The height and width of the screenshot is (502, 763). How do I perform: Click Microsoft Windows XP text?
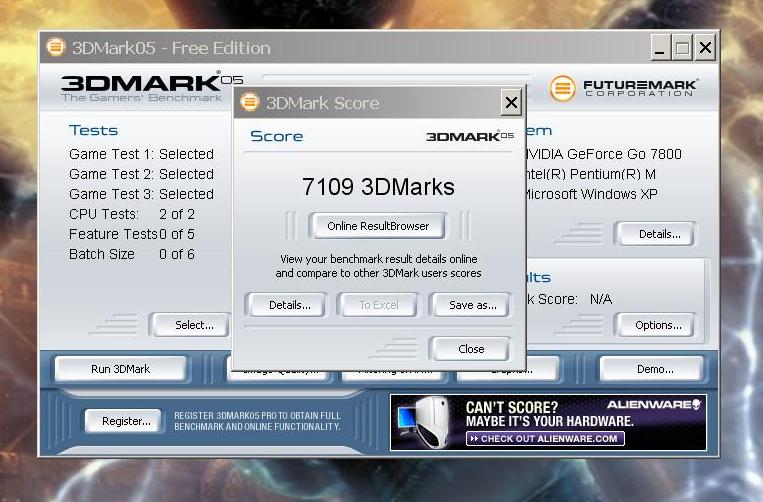(x=592, y=194)
